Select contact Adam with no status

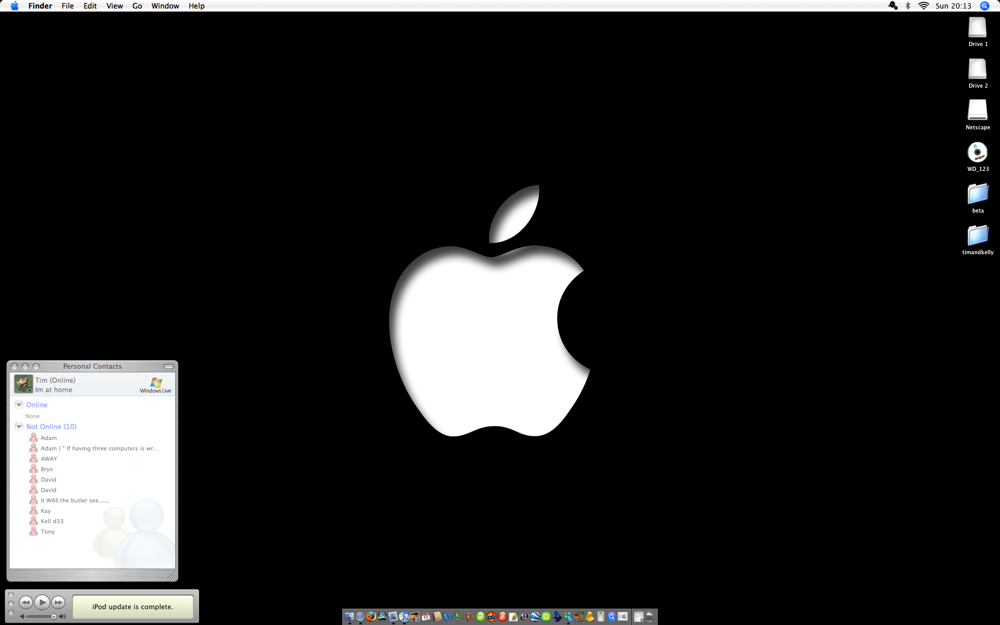(x=48, y=438)
